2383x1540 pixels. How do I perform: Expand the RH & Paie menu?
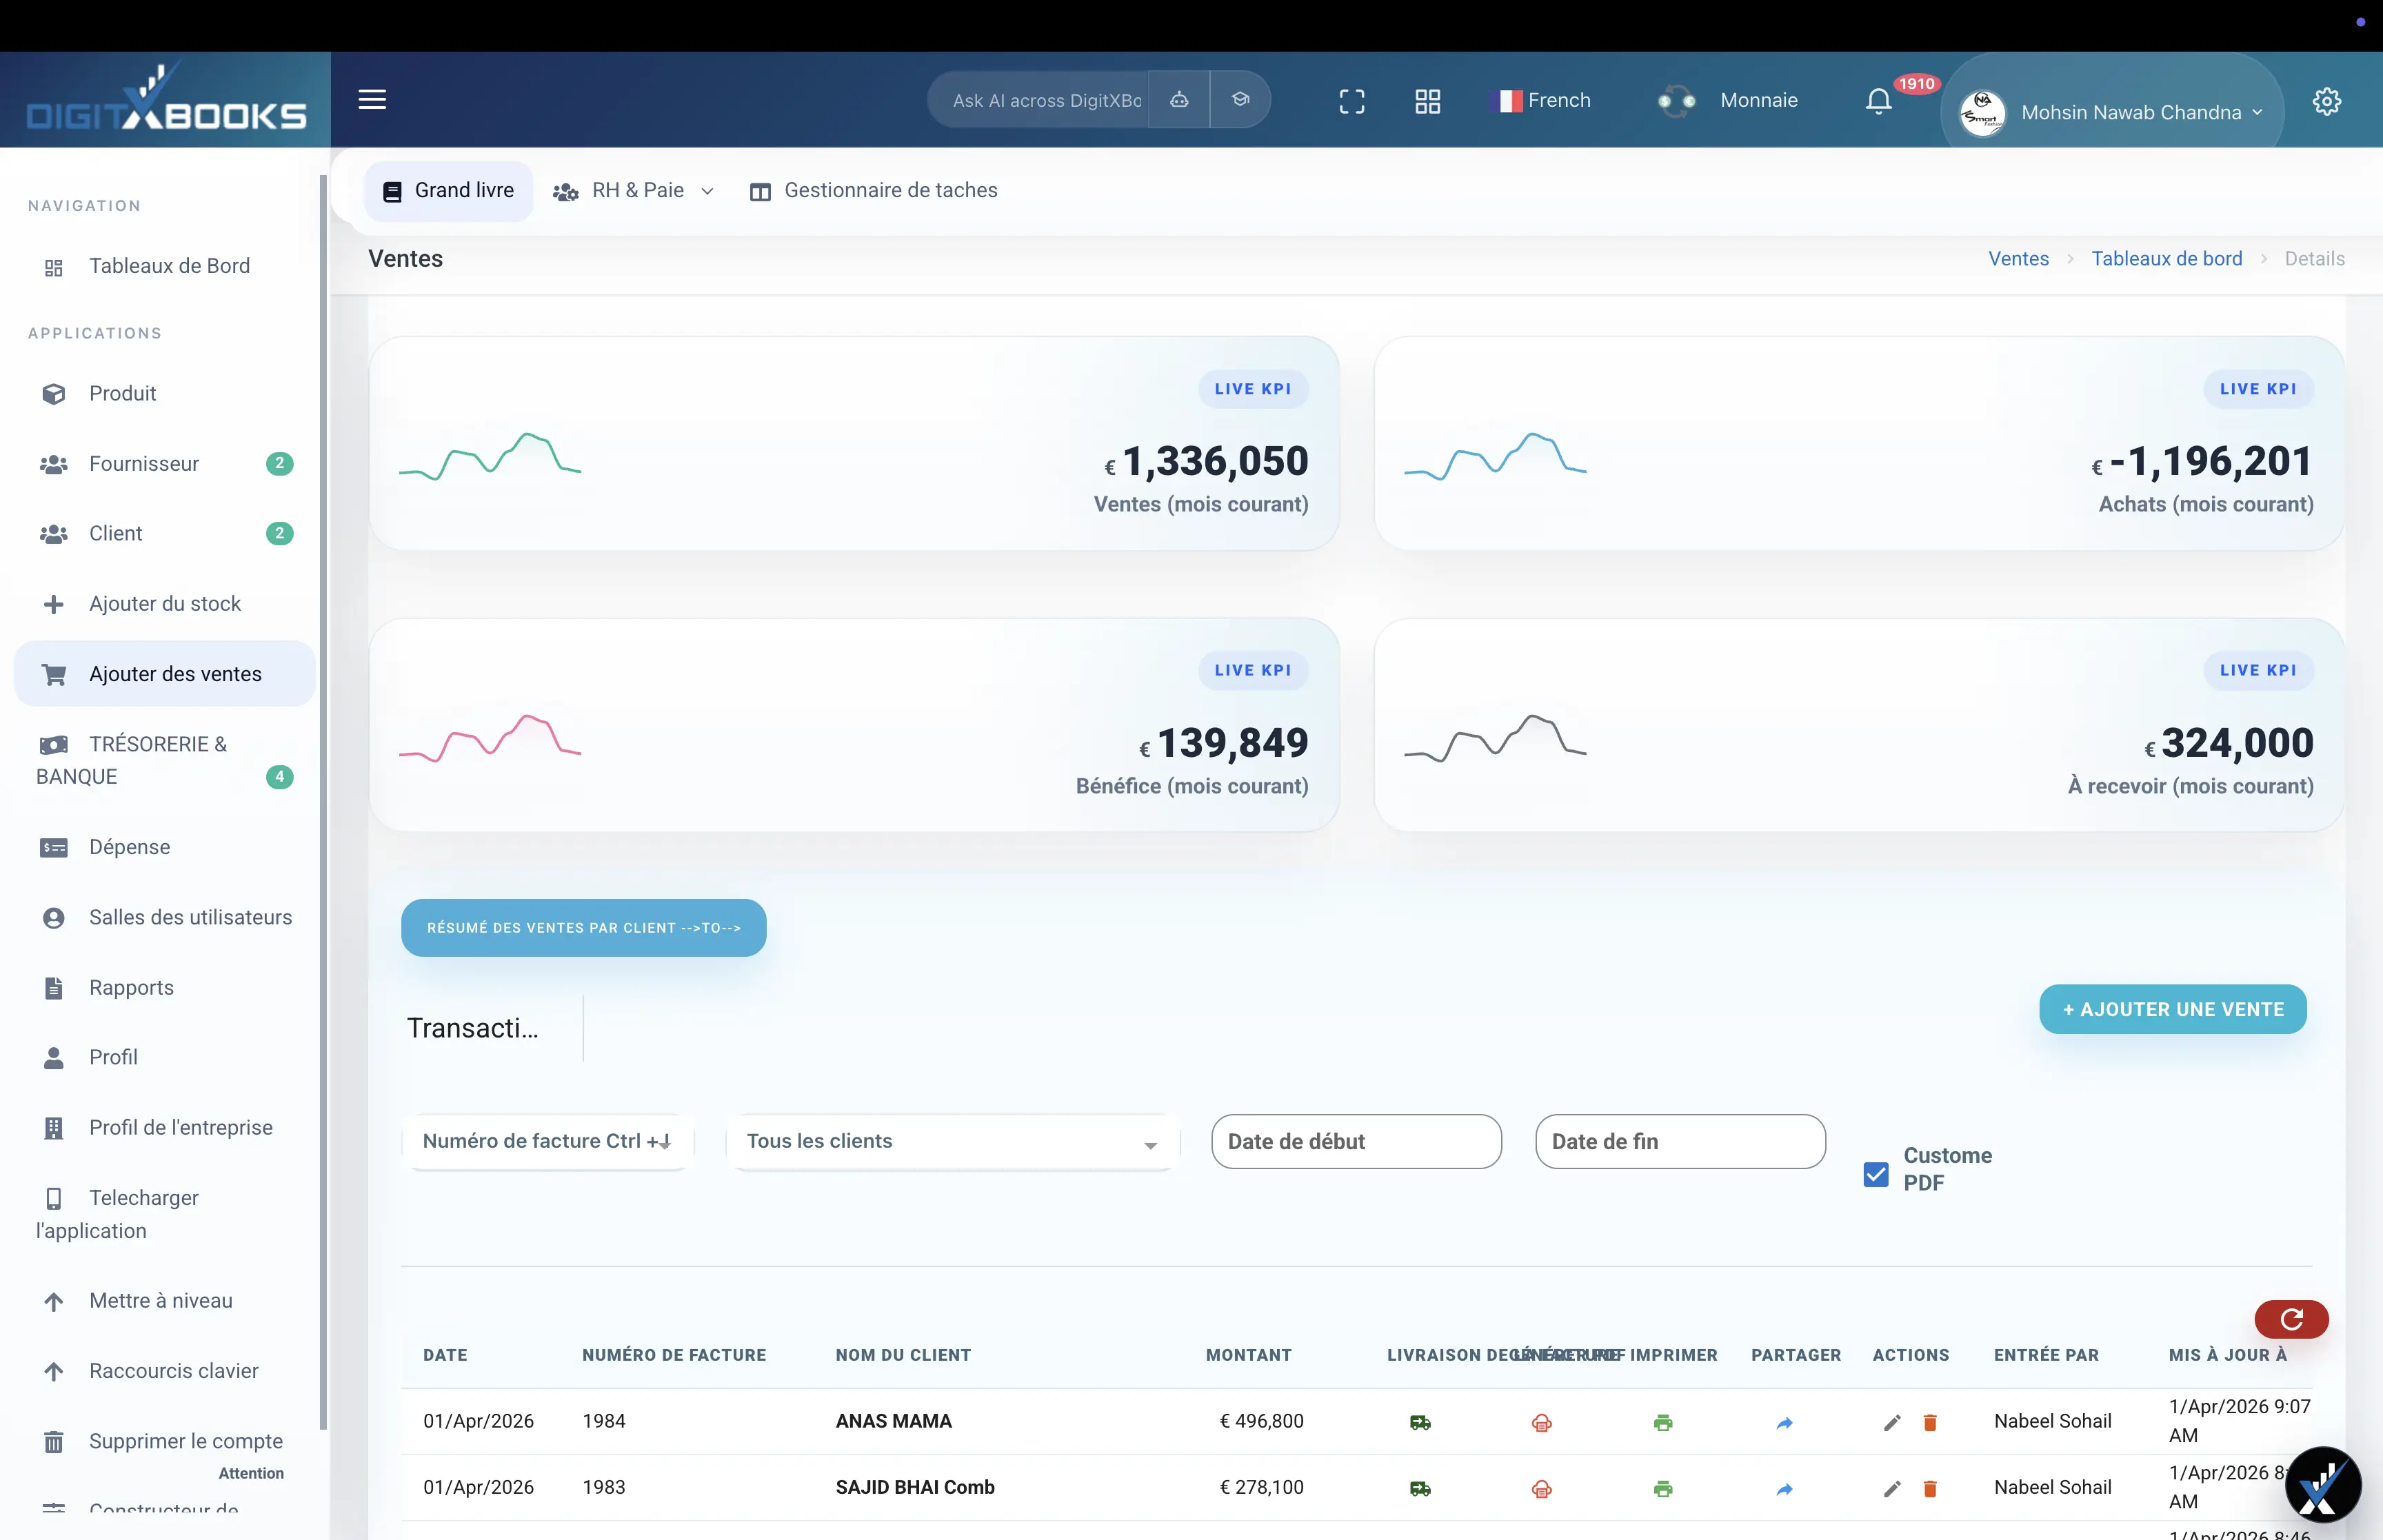(634, 190)
